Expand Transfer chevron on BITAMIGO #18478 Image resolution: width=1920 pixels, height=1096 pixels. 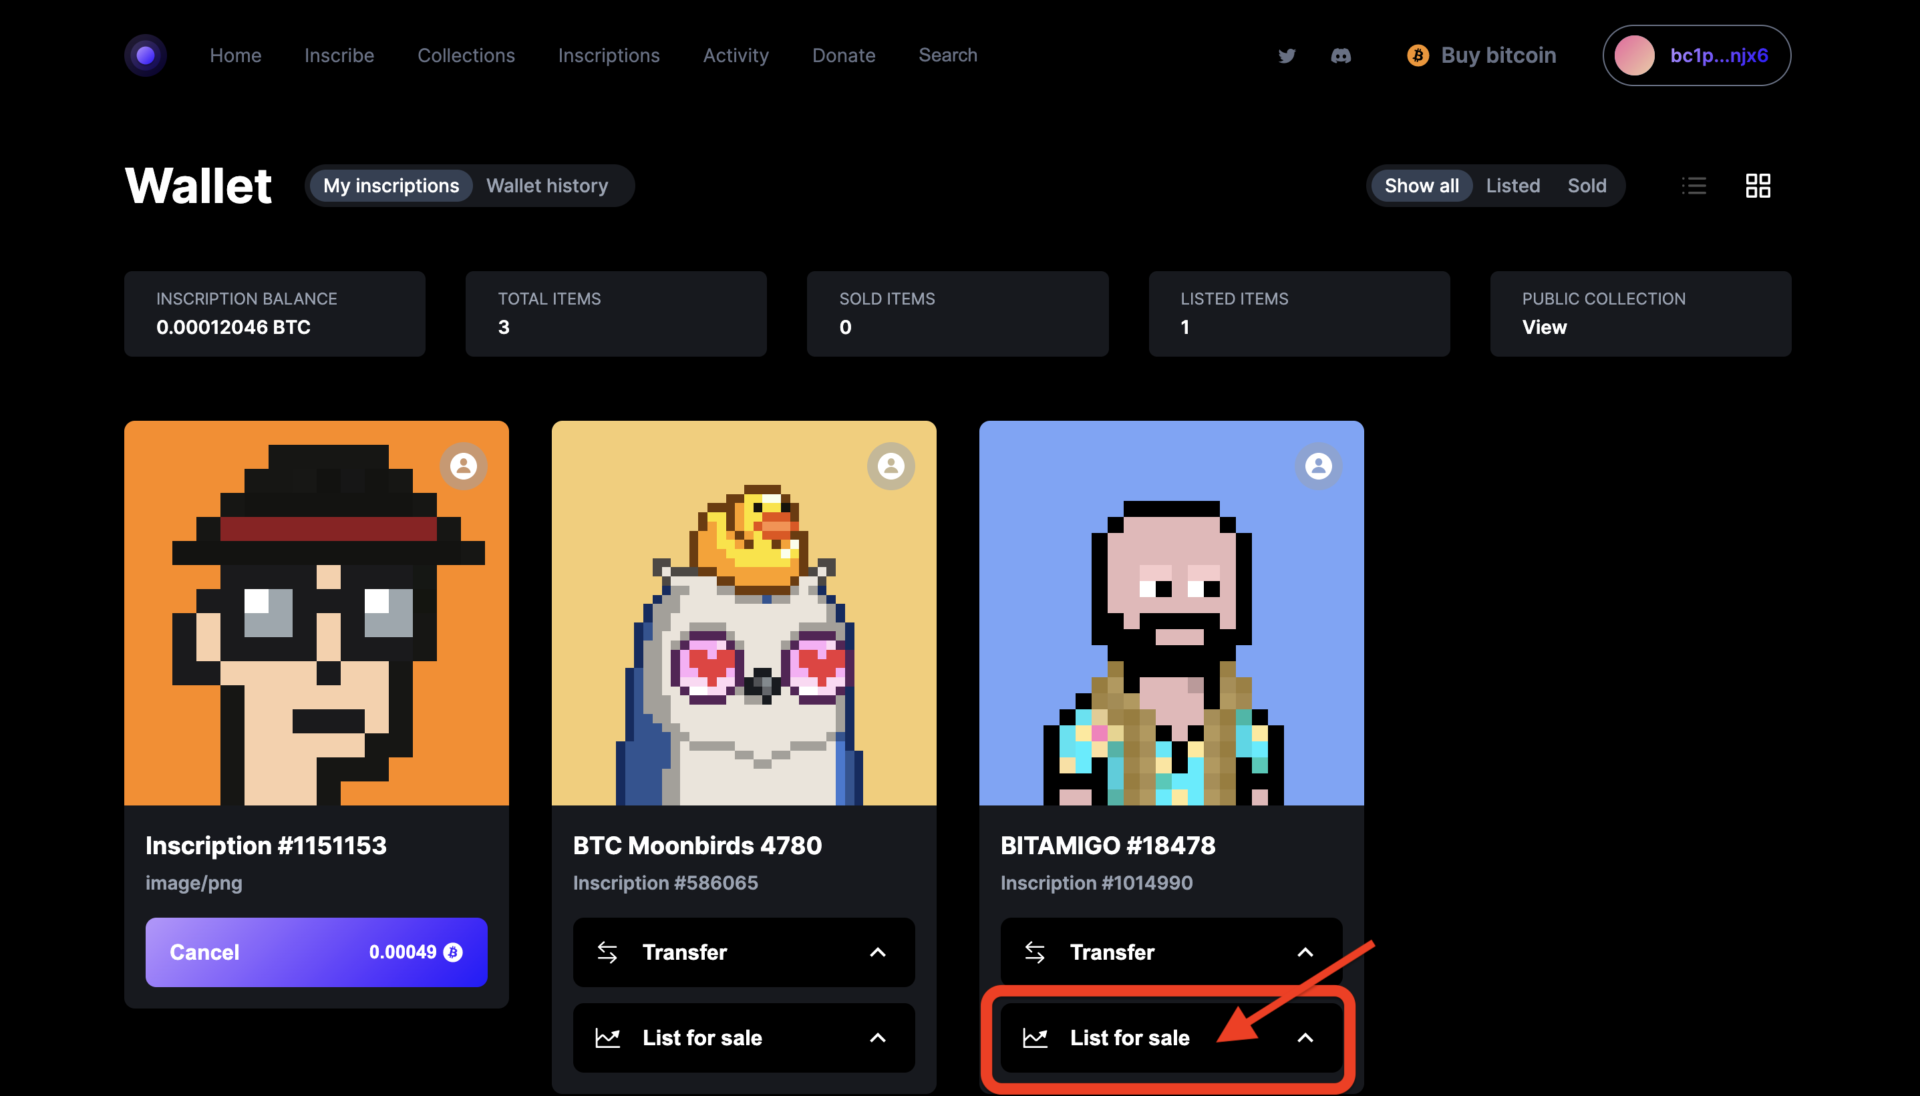(1305, 952)
